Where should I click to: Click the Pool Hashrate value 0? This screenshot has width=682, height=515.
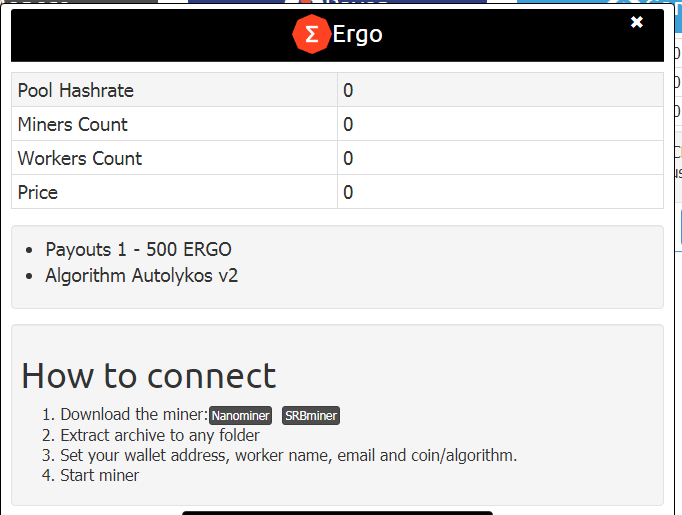(x=348, y=90)
